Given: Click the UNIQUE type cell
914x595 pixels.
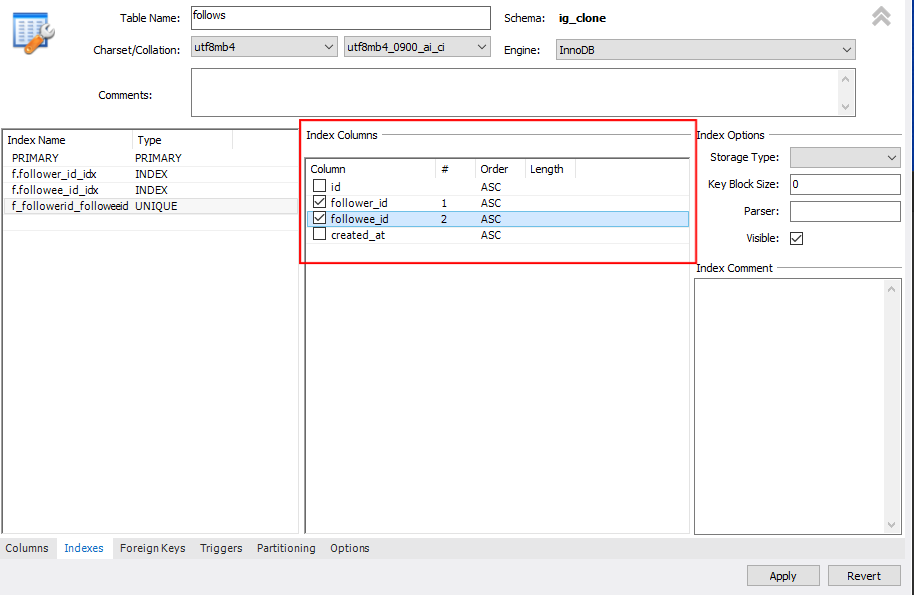Looking at the screenshot, I should [x=156, y=206].
